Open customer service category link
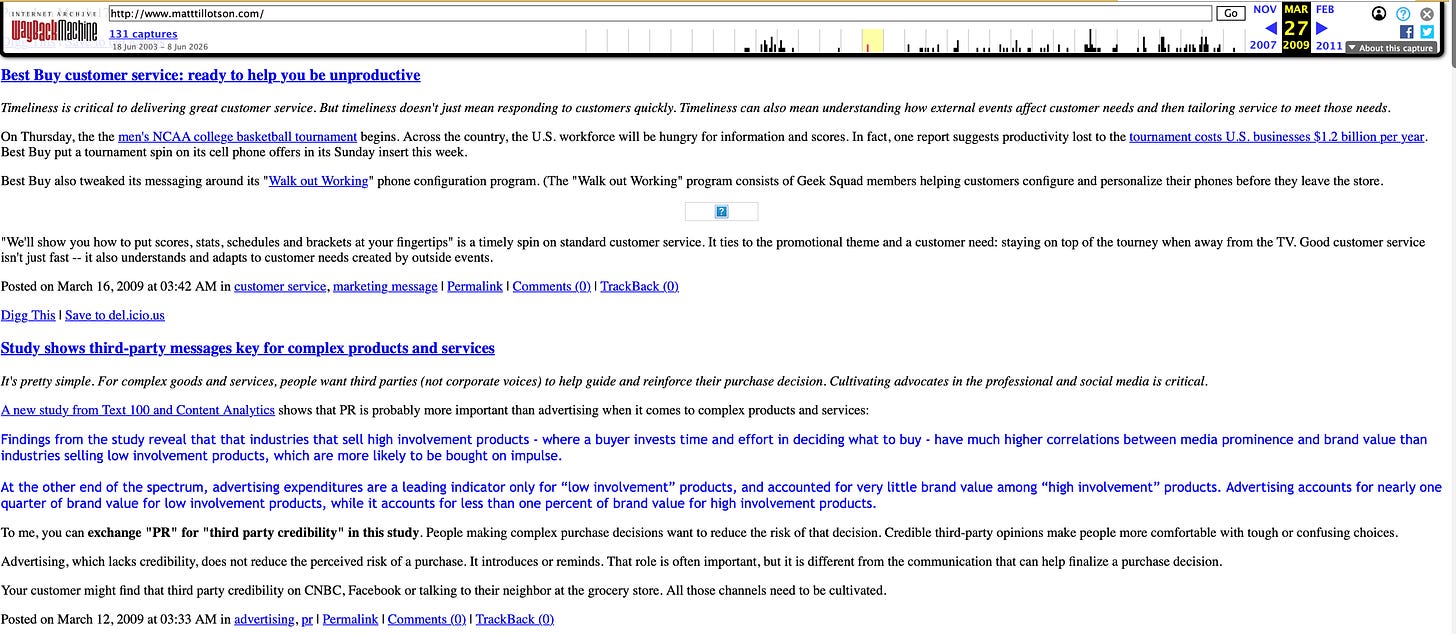The image size is (1456, 634). pos(280,286)
